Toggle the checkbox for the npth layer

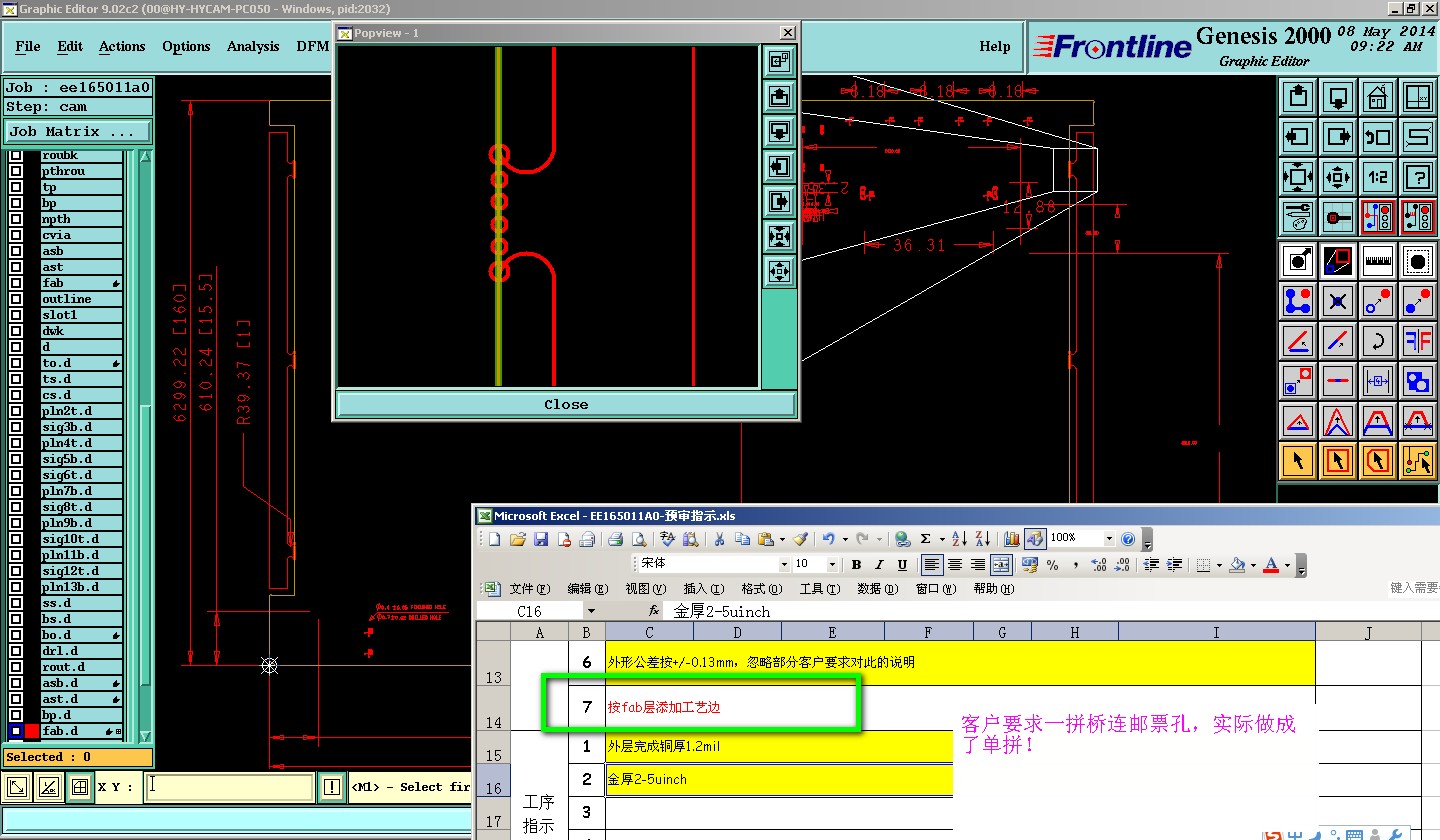(x=16, y=219)
